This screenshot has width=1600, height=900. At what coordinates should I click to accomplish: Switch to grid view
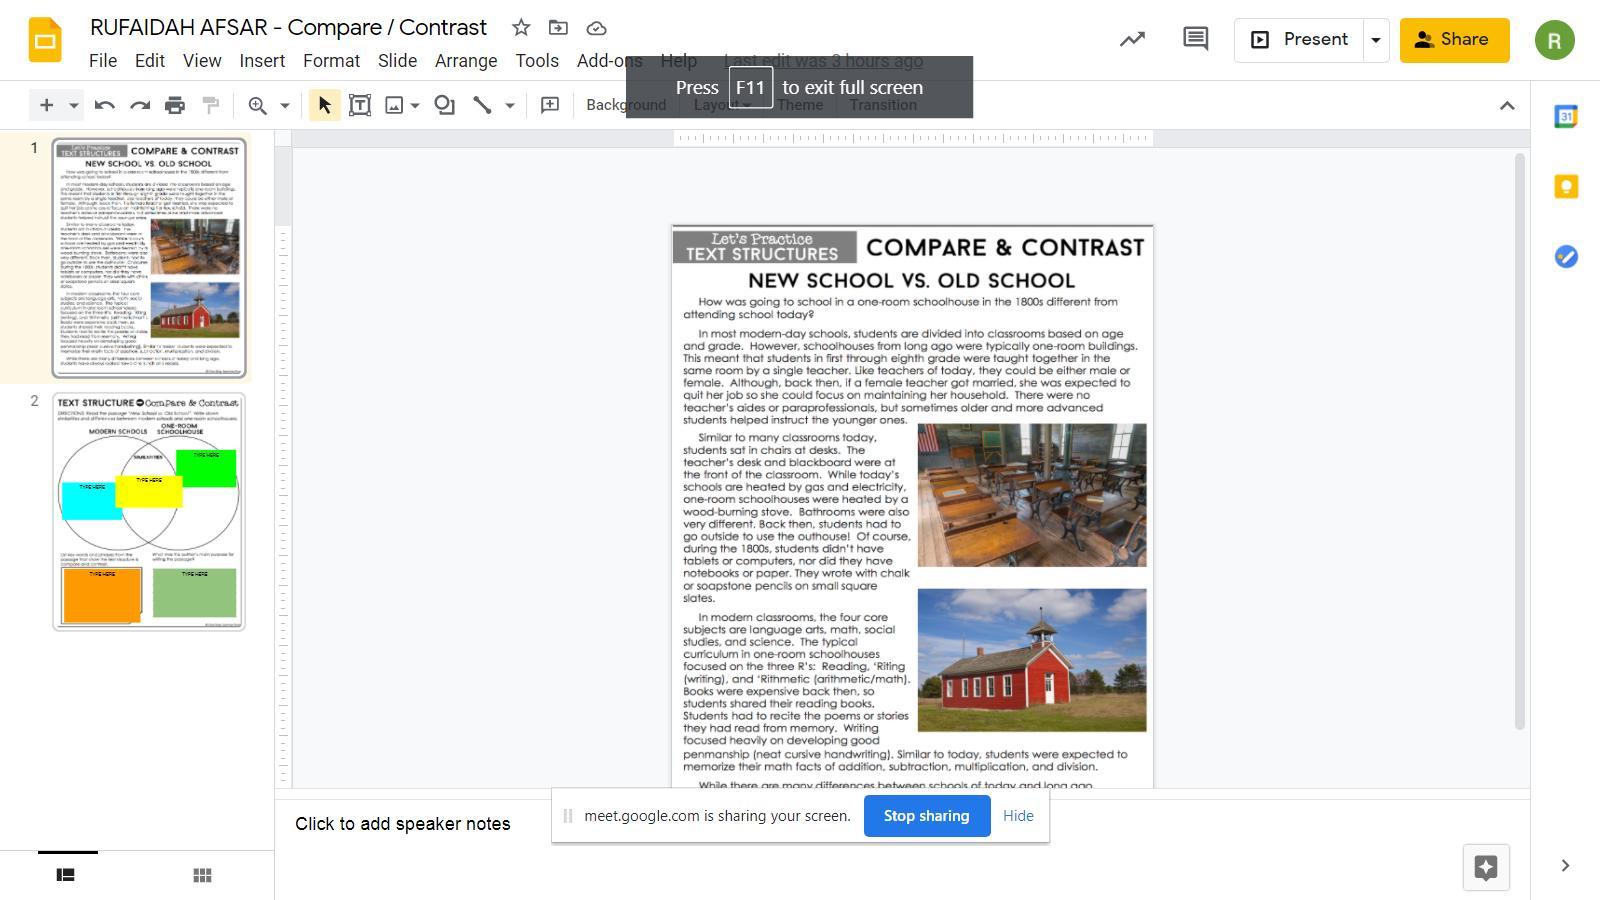[202, 875]
